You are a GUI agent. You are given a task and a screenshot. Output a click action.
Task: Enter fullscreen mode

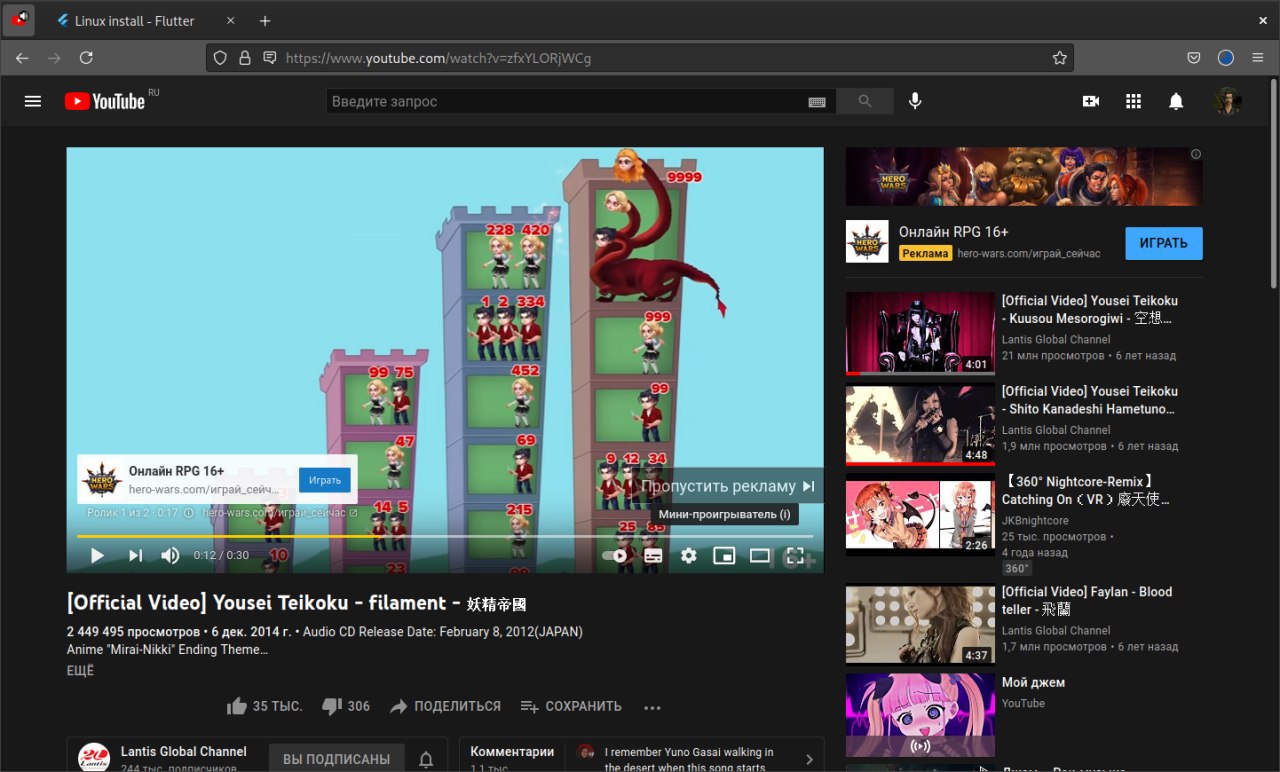click(x=795, y=556)
